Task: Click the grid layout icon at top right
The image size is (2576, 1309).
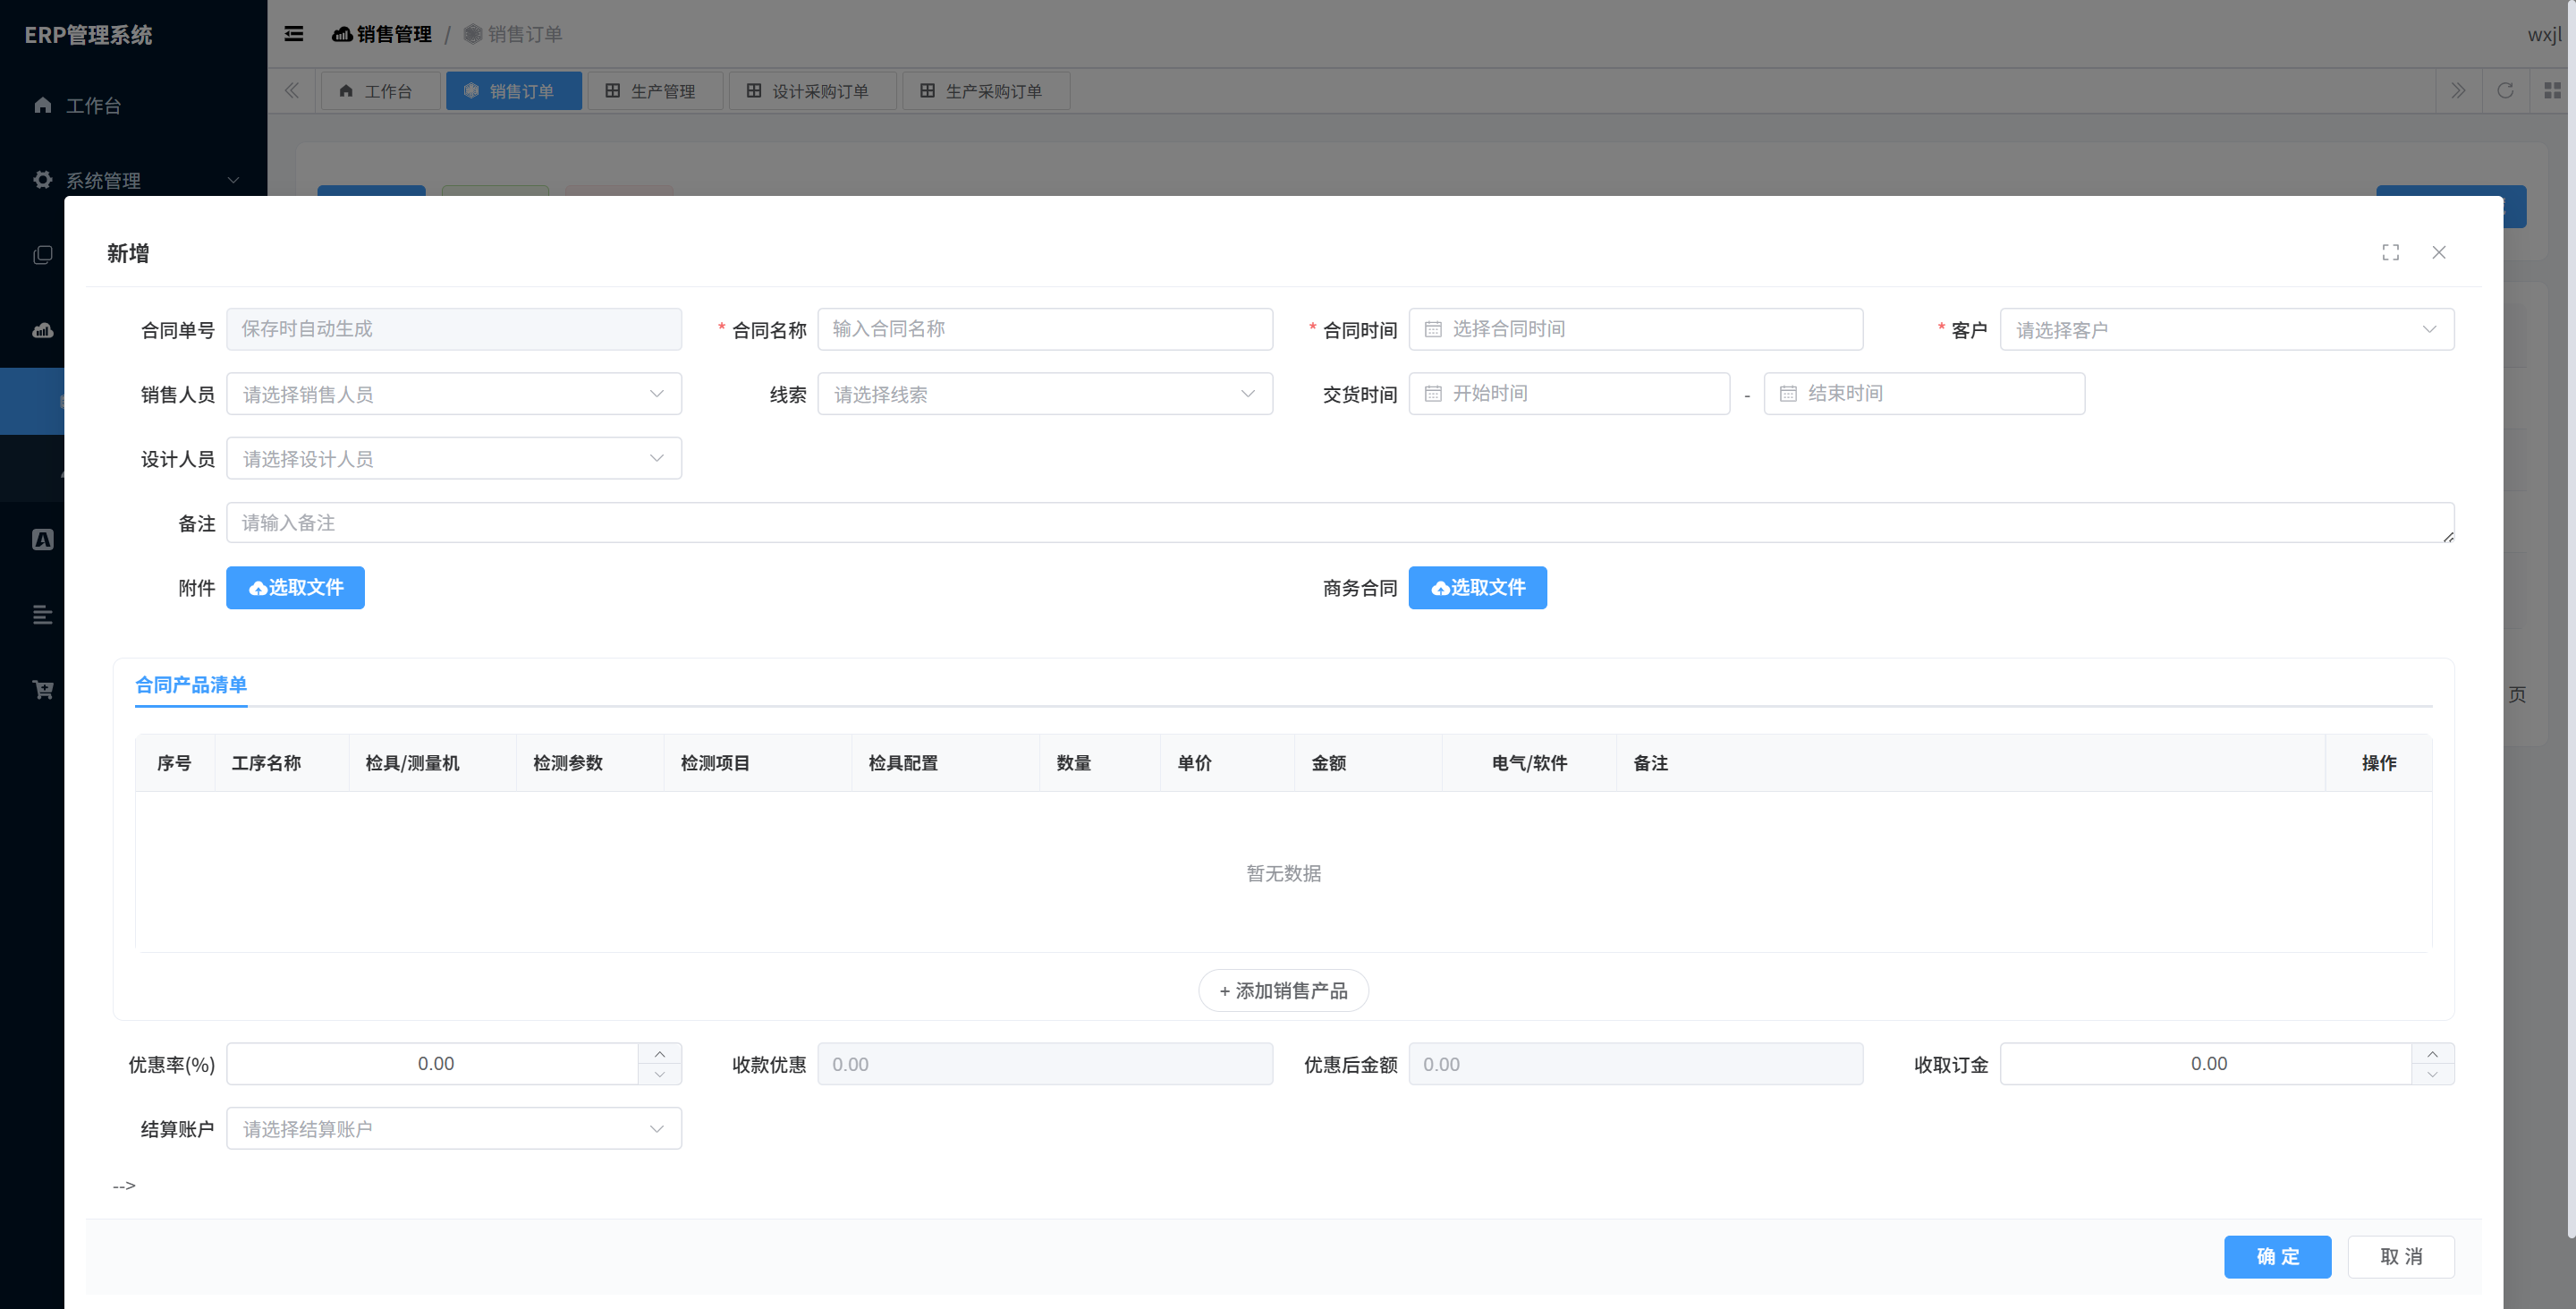Action: tap(2552, 91)
